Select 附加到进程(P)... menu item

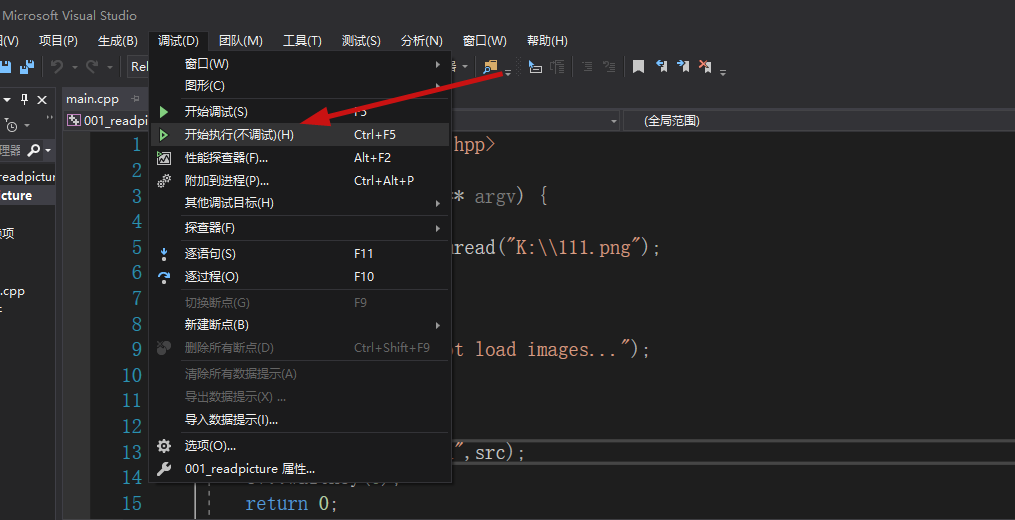coord(300,181)
